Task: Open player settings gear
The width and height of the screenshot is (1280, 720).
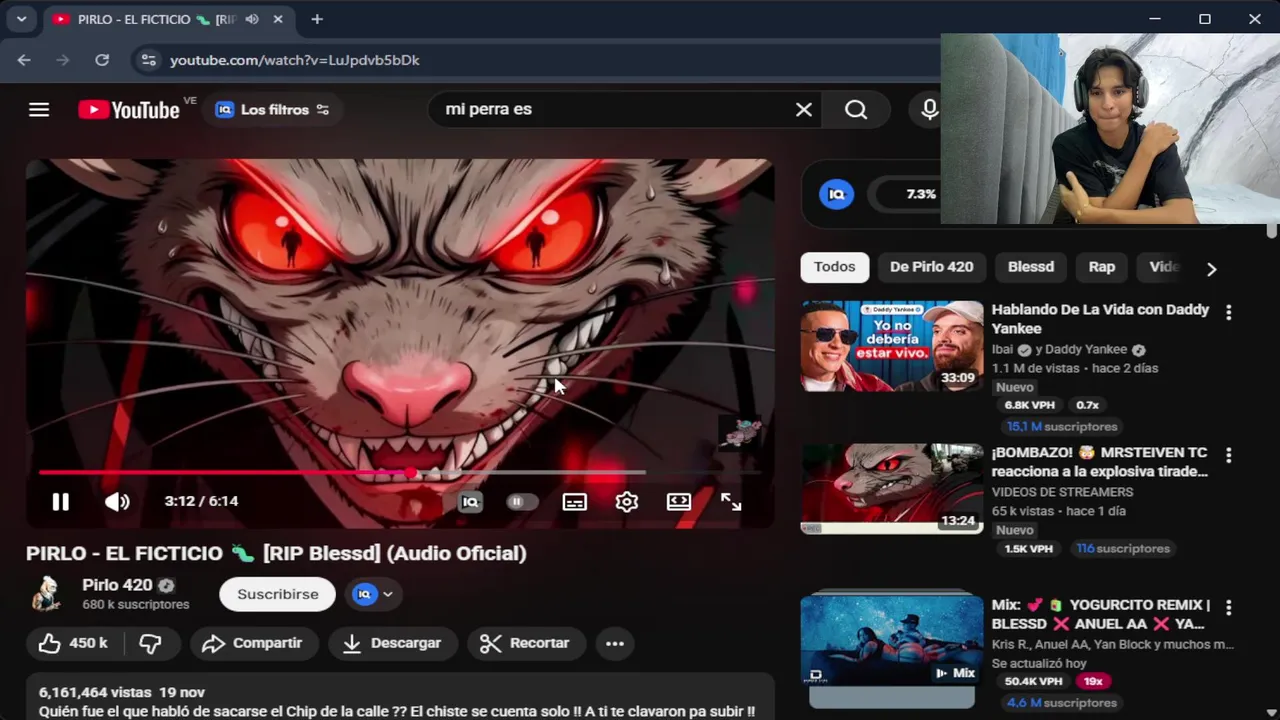Action: pyautogui.click(x=627, y=502)
